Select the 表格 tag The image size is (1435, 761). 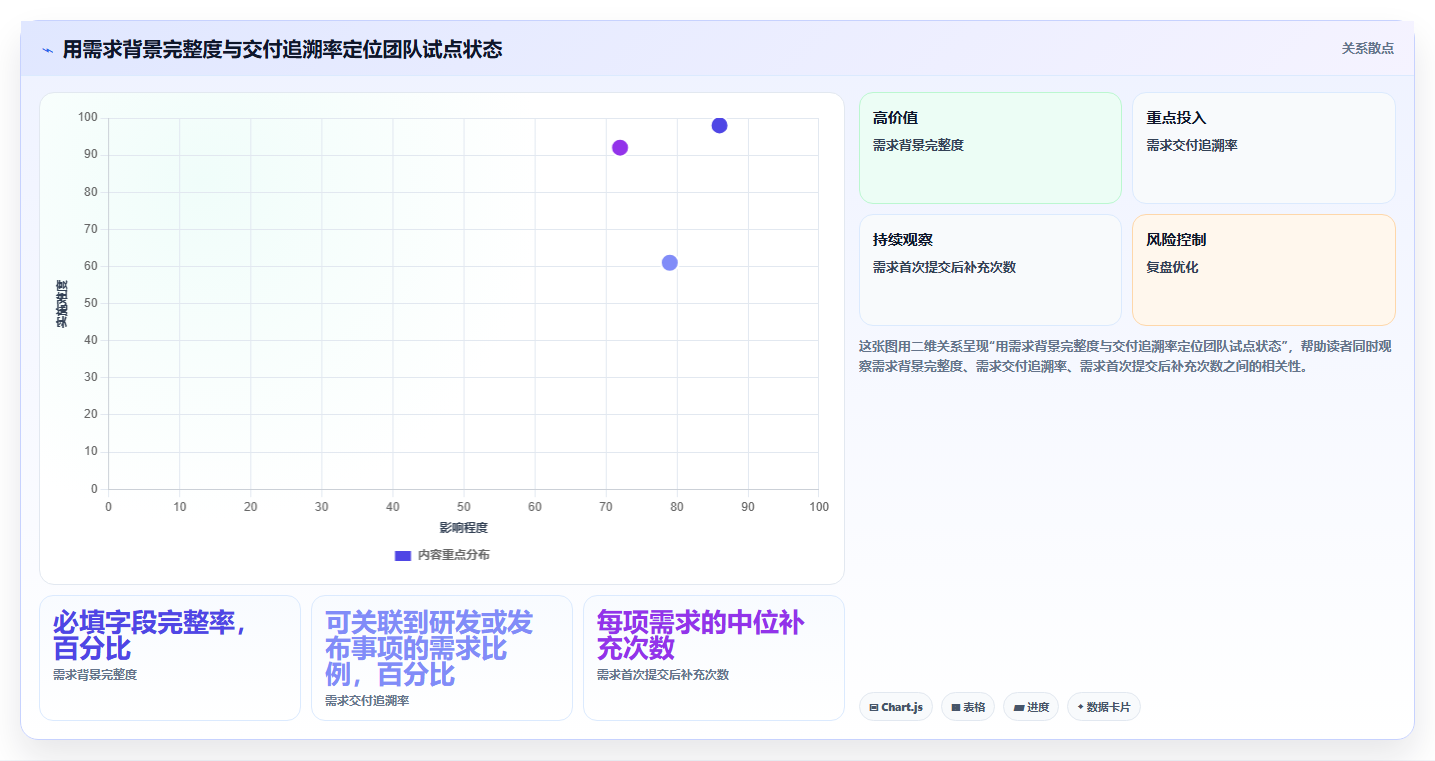[968, 707]
